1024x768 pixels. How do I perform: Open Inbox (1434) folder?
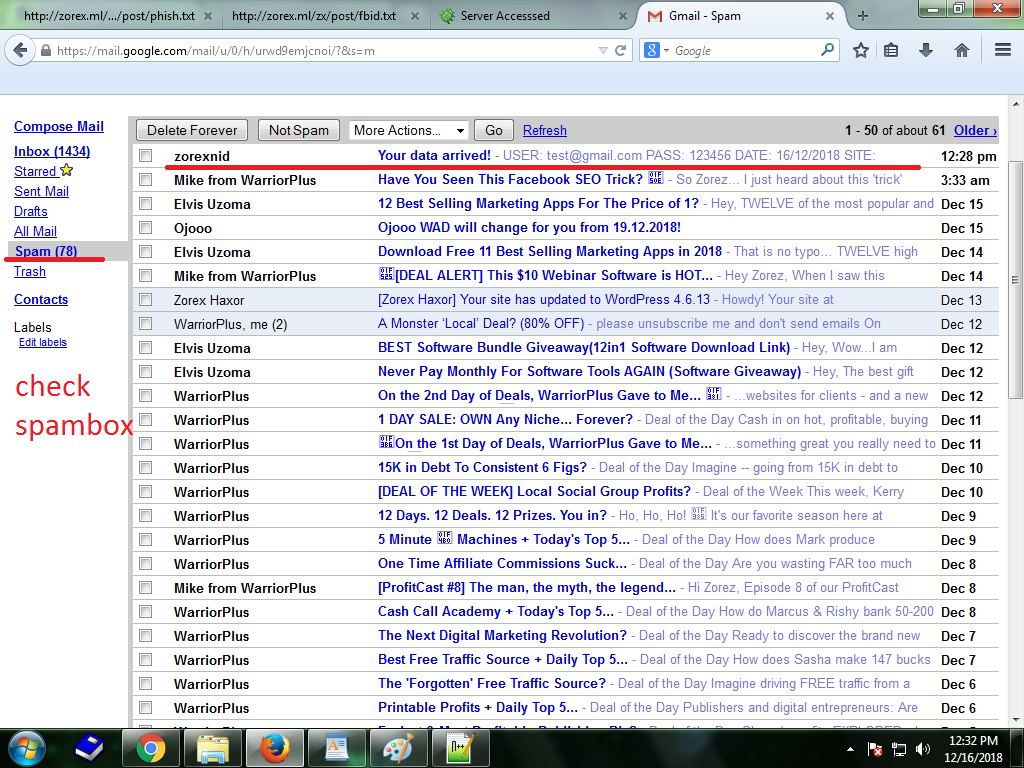point(52,152)
